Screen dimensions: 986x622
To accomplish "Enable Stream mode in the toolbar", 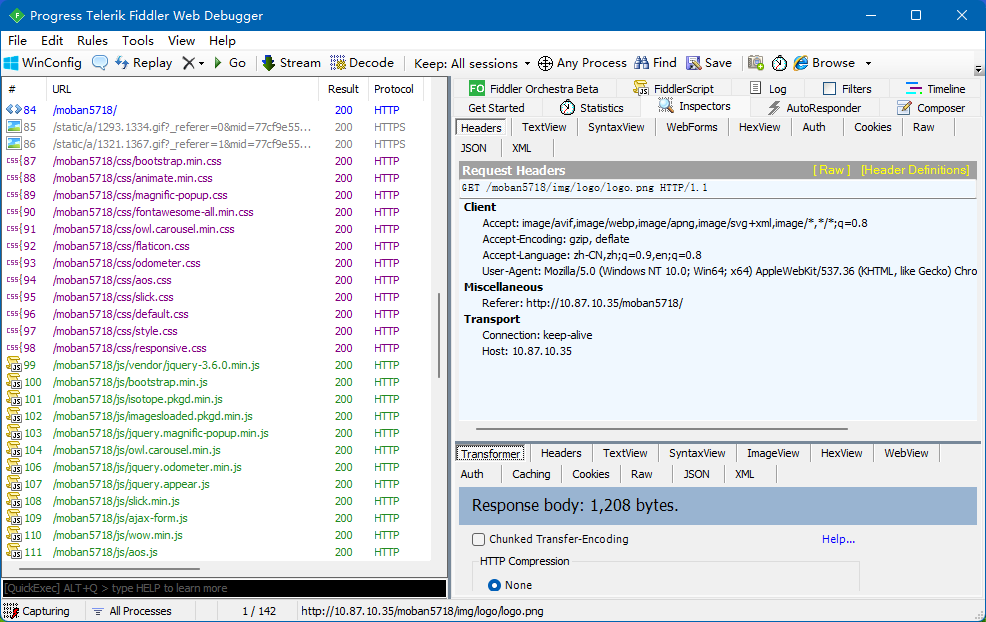I will click(x=291, y=63).
